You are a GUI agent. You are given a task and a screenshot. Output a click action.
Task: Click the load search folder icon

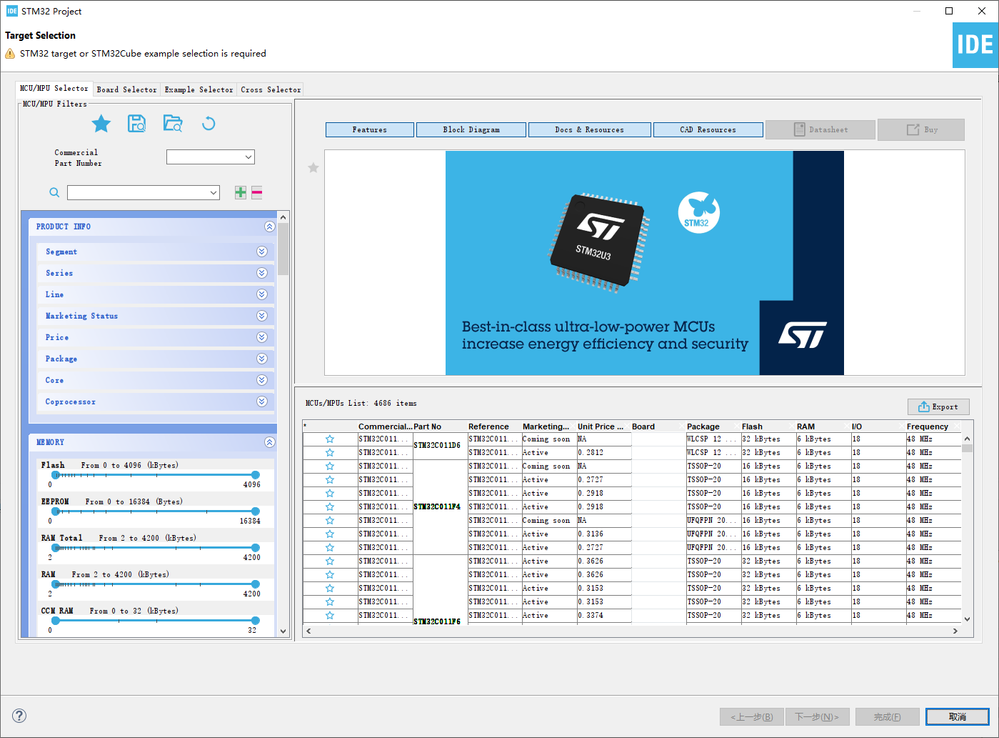173,124
